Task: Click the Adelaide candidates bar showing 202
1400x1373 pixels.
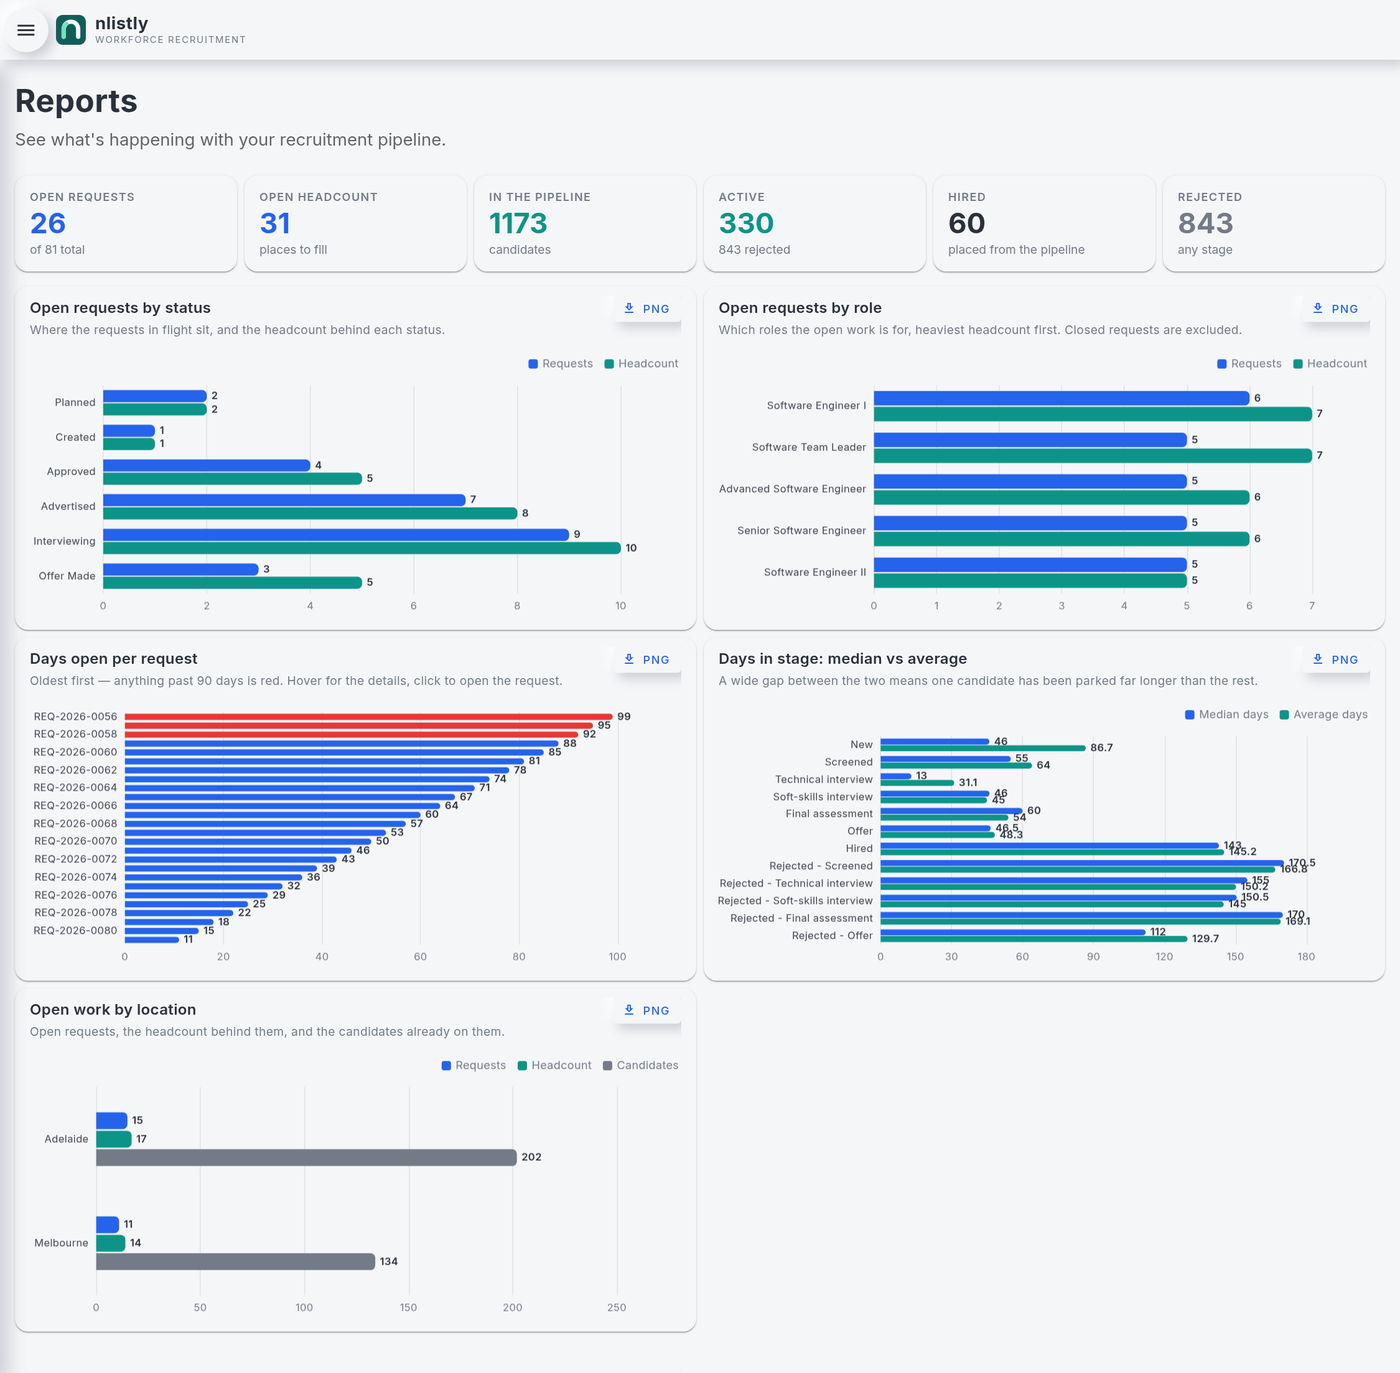Action: (x=306, y=1157)
